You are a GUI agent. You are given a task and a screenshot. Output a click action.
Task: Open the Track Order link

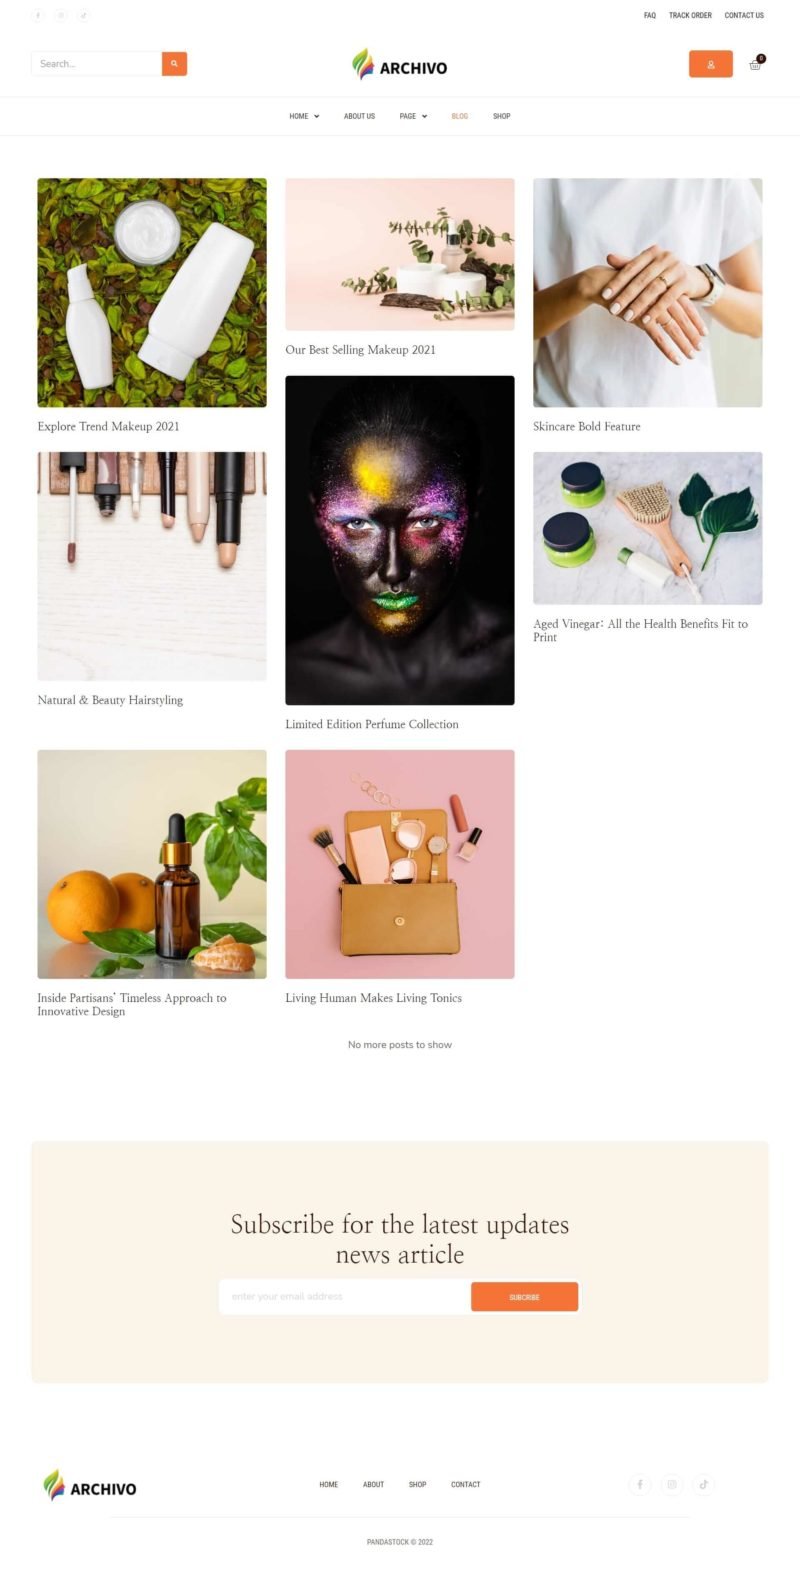click(x=690, y=15)
